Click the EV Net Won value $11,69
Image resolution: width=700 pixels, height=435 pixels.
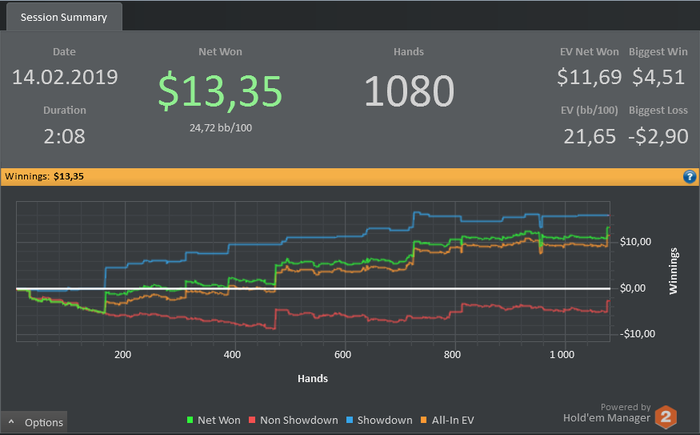(589, 77)
